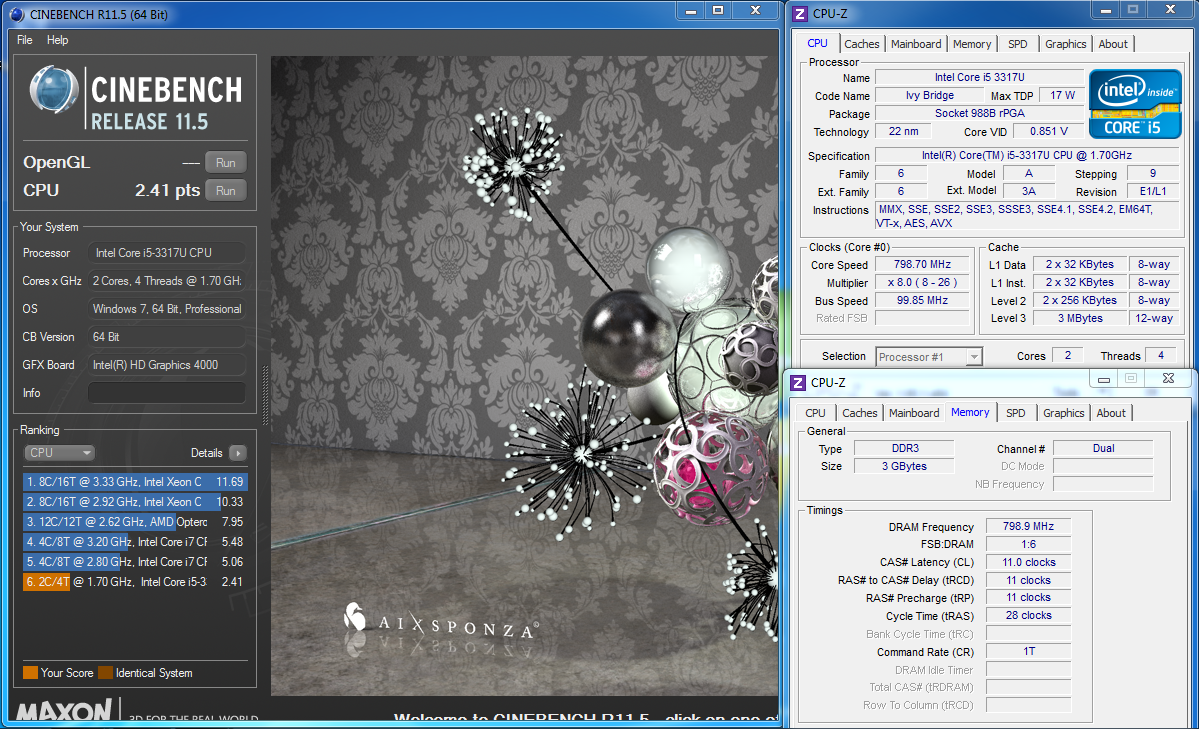Screen dimensions: 1199x729
Task: Select ranking row 8C/16T @ 2.92 GHz
Action: [135, 502]
